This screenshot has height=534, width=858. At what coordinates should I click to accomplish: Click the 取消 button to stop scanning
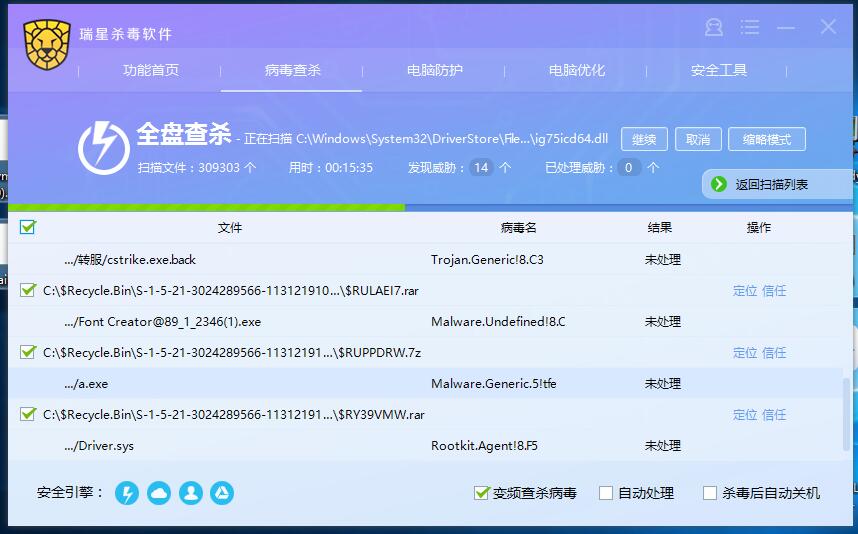pos(698,139)
